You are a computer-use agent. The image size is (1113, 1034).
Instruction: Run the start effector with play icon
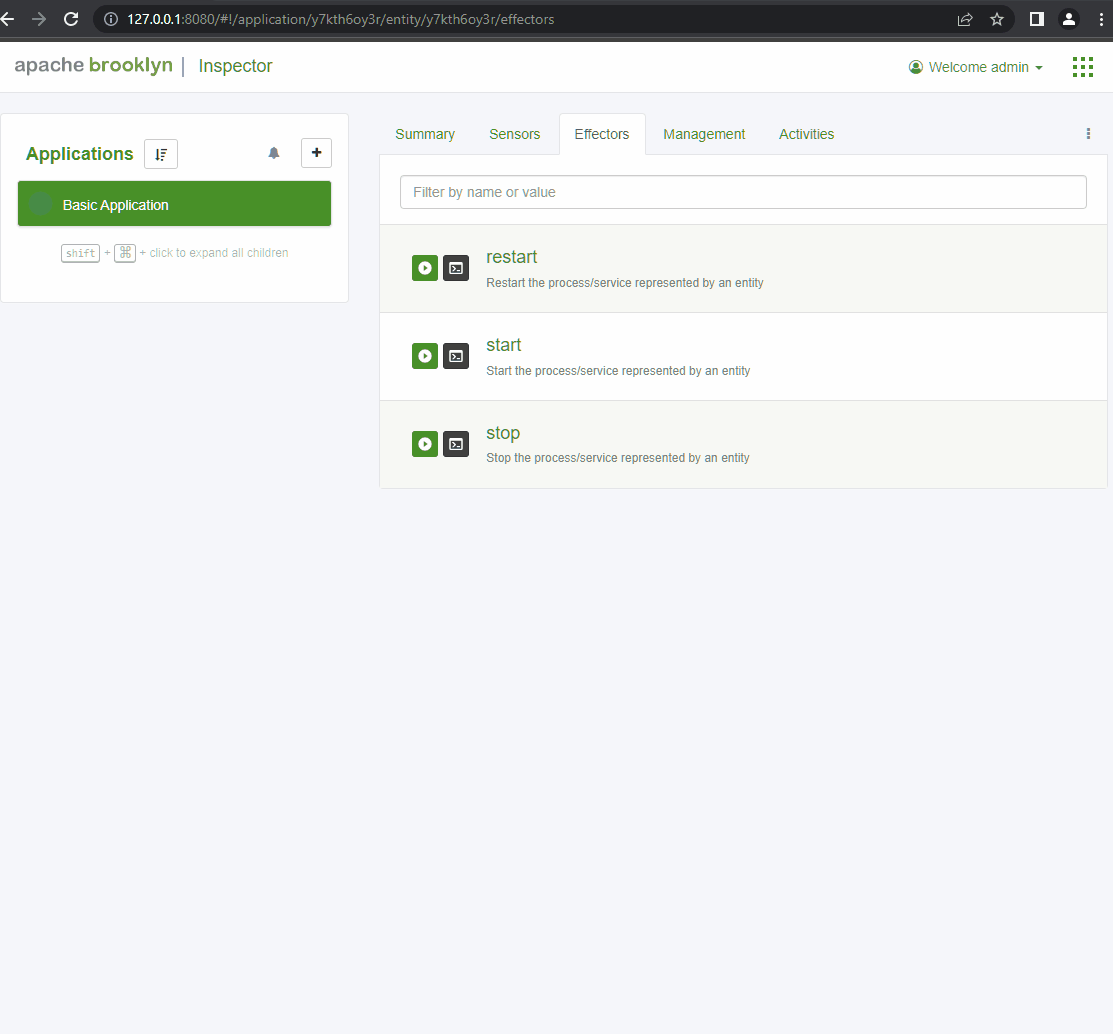point(424,356)
